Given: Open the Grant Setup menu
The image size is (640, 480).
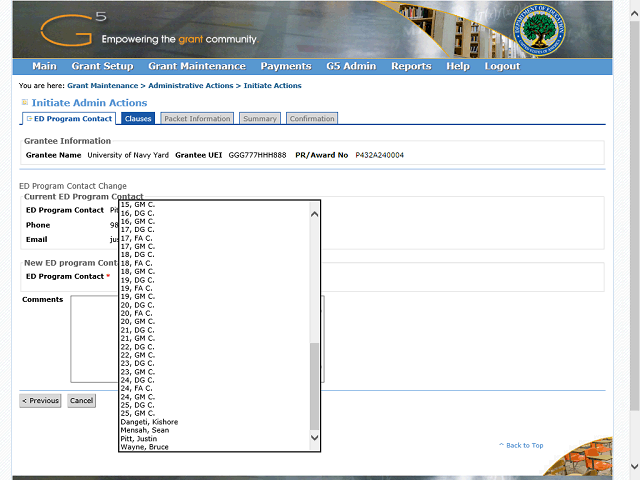Looking at the screenshot, I should [102, 66].
